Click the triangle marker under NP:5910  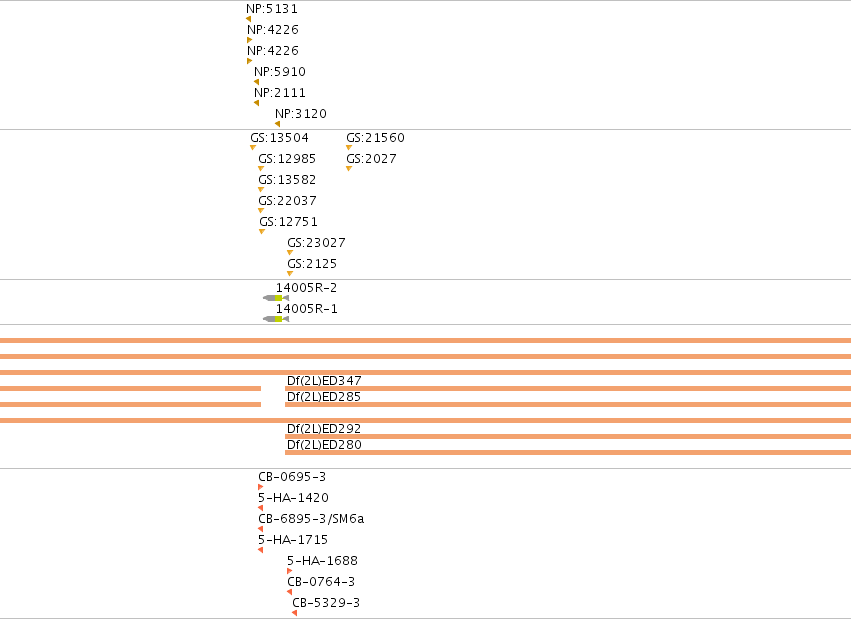256,82
